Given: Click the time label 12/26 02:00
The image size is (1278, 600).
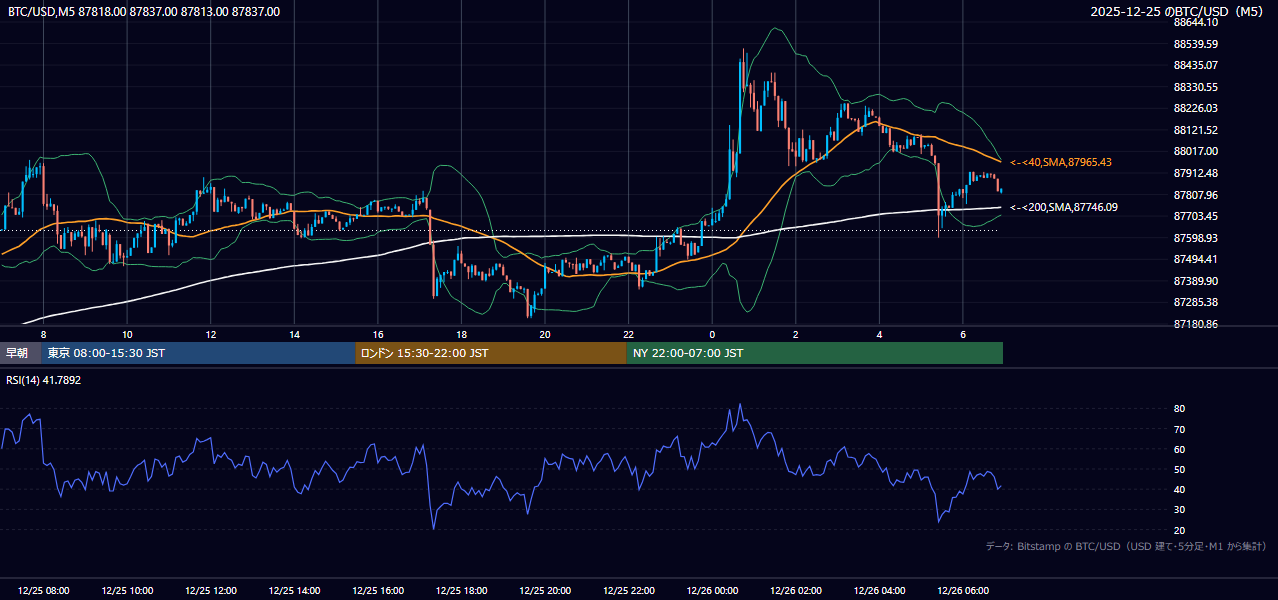Looking at the screenshot, I should tap(795, 591).
